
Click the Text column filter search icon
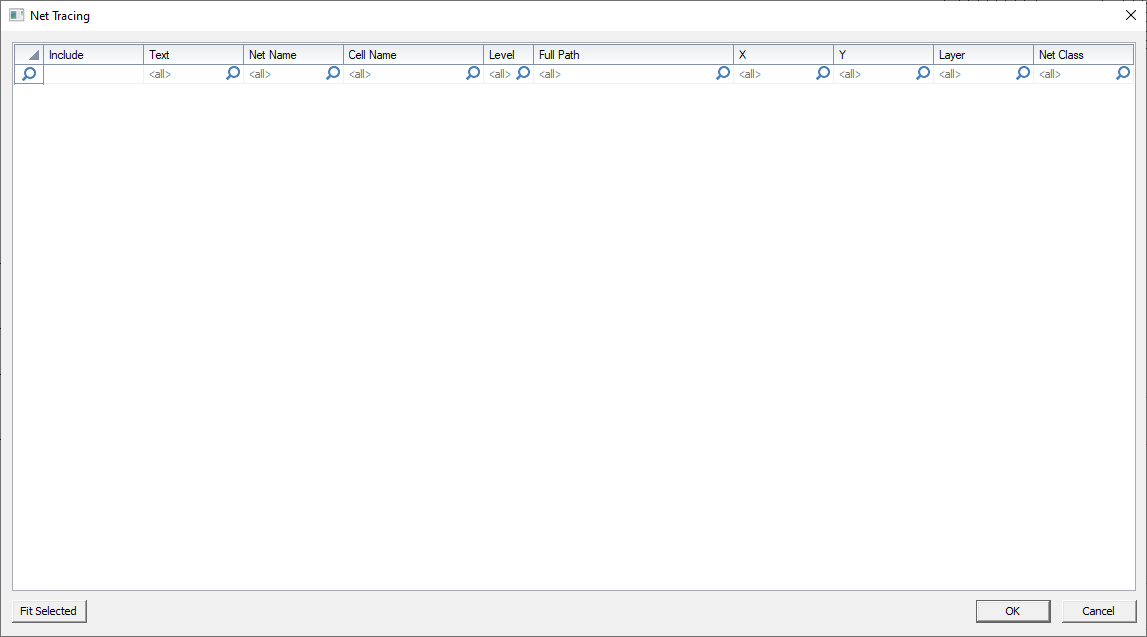pyautogui.click(x=233, y=73)
